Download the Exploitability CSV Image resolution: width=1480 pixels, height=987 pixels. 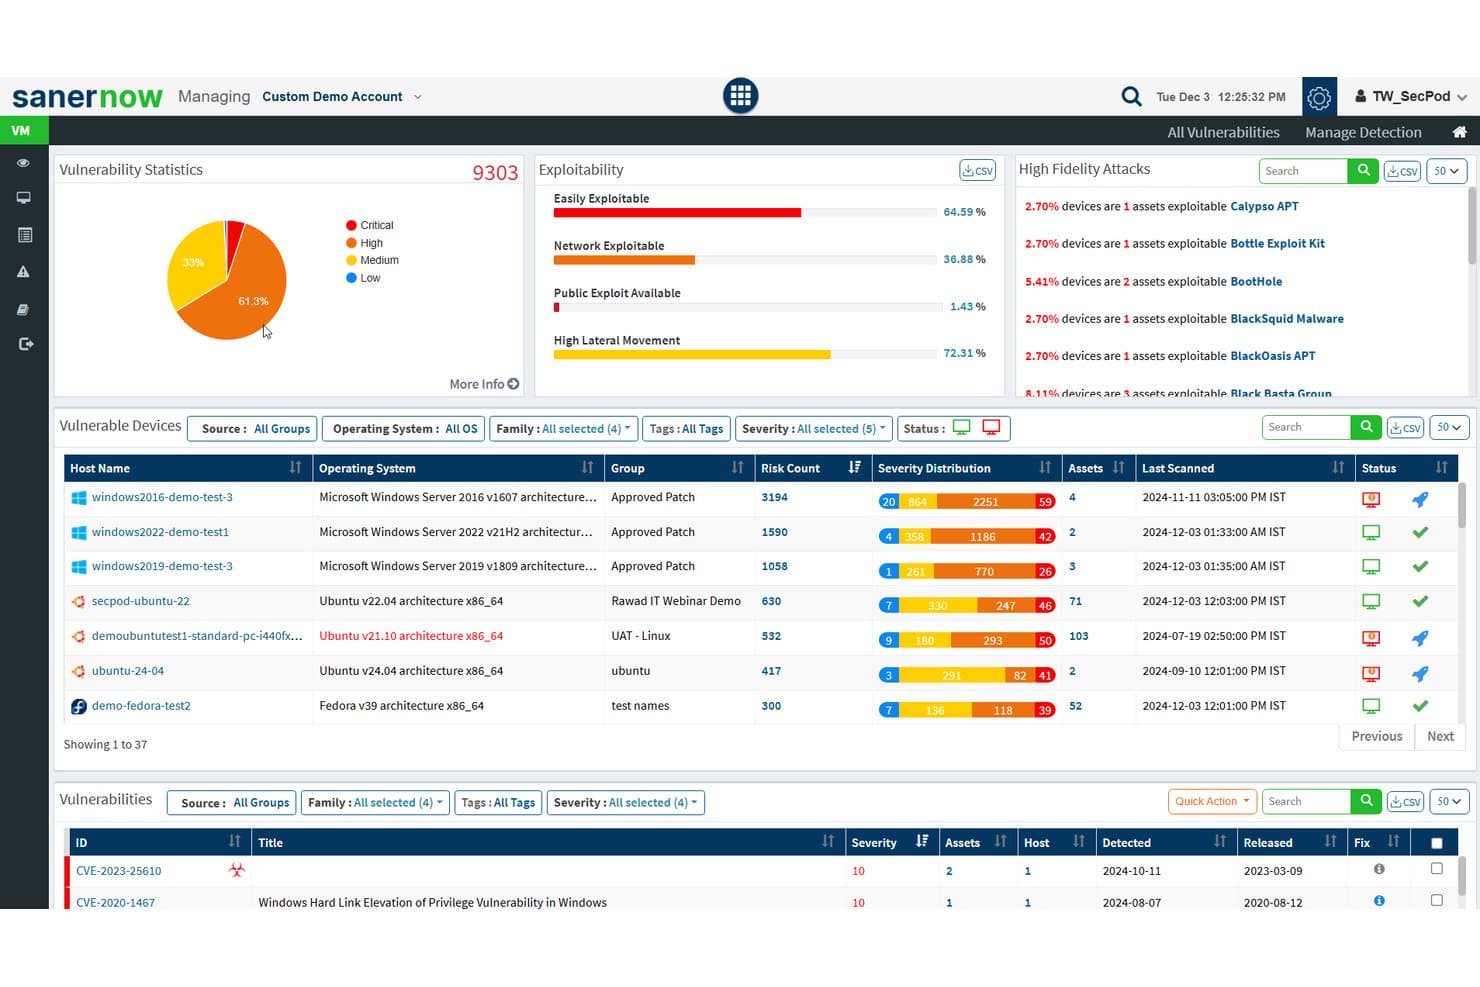977,170
